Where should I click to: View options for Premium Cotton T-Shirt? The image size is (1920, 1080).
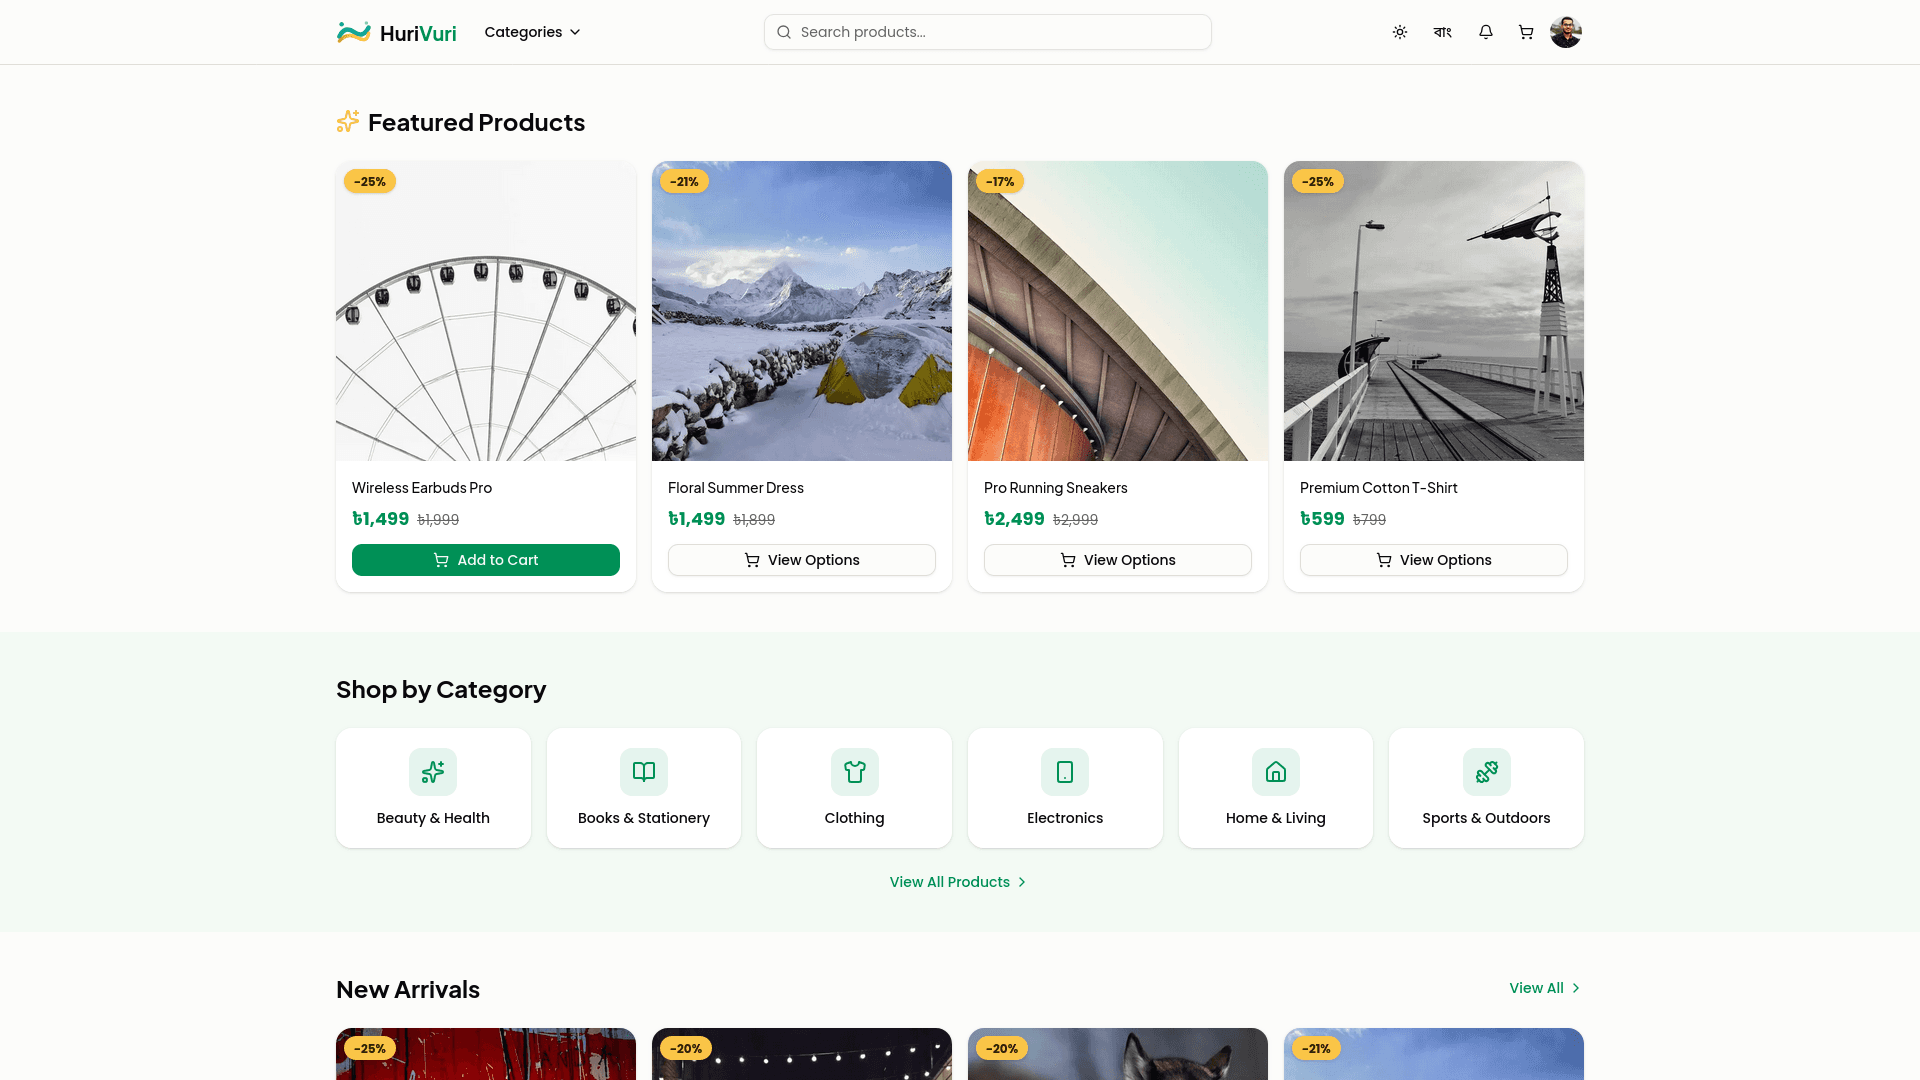(x=1434, y=560)
